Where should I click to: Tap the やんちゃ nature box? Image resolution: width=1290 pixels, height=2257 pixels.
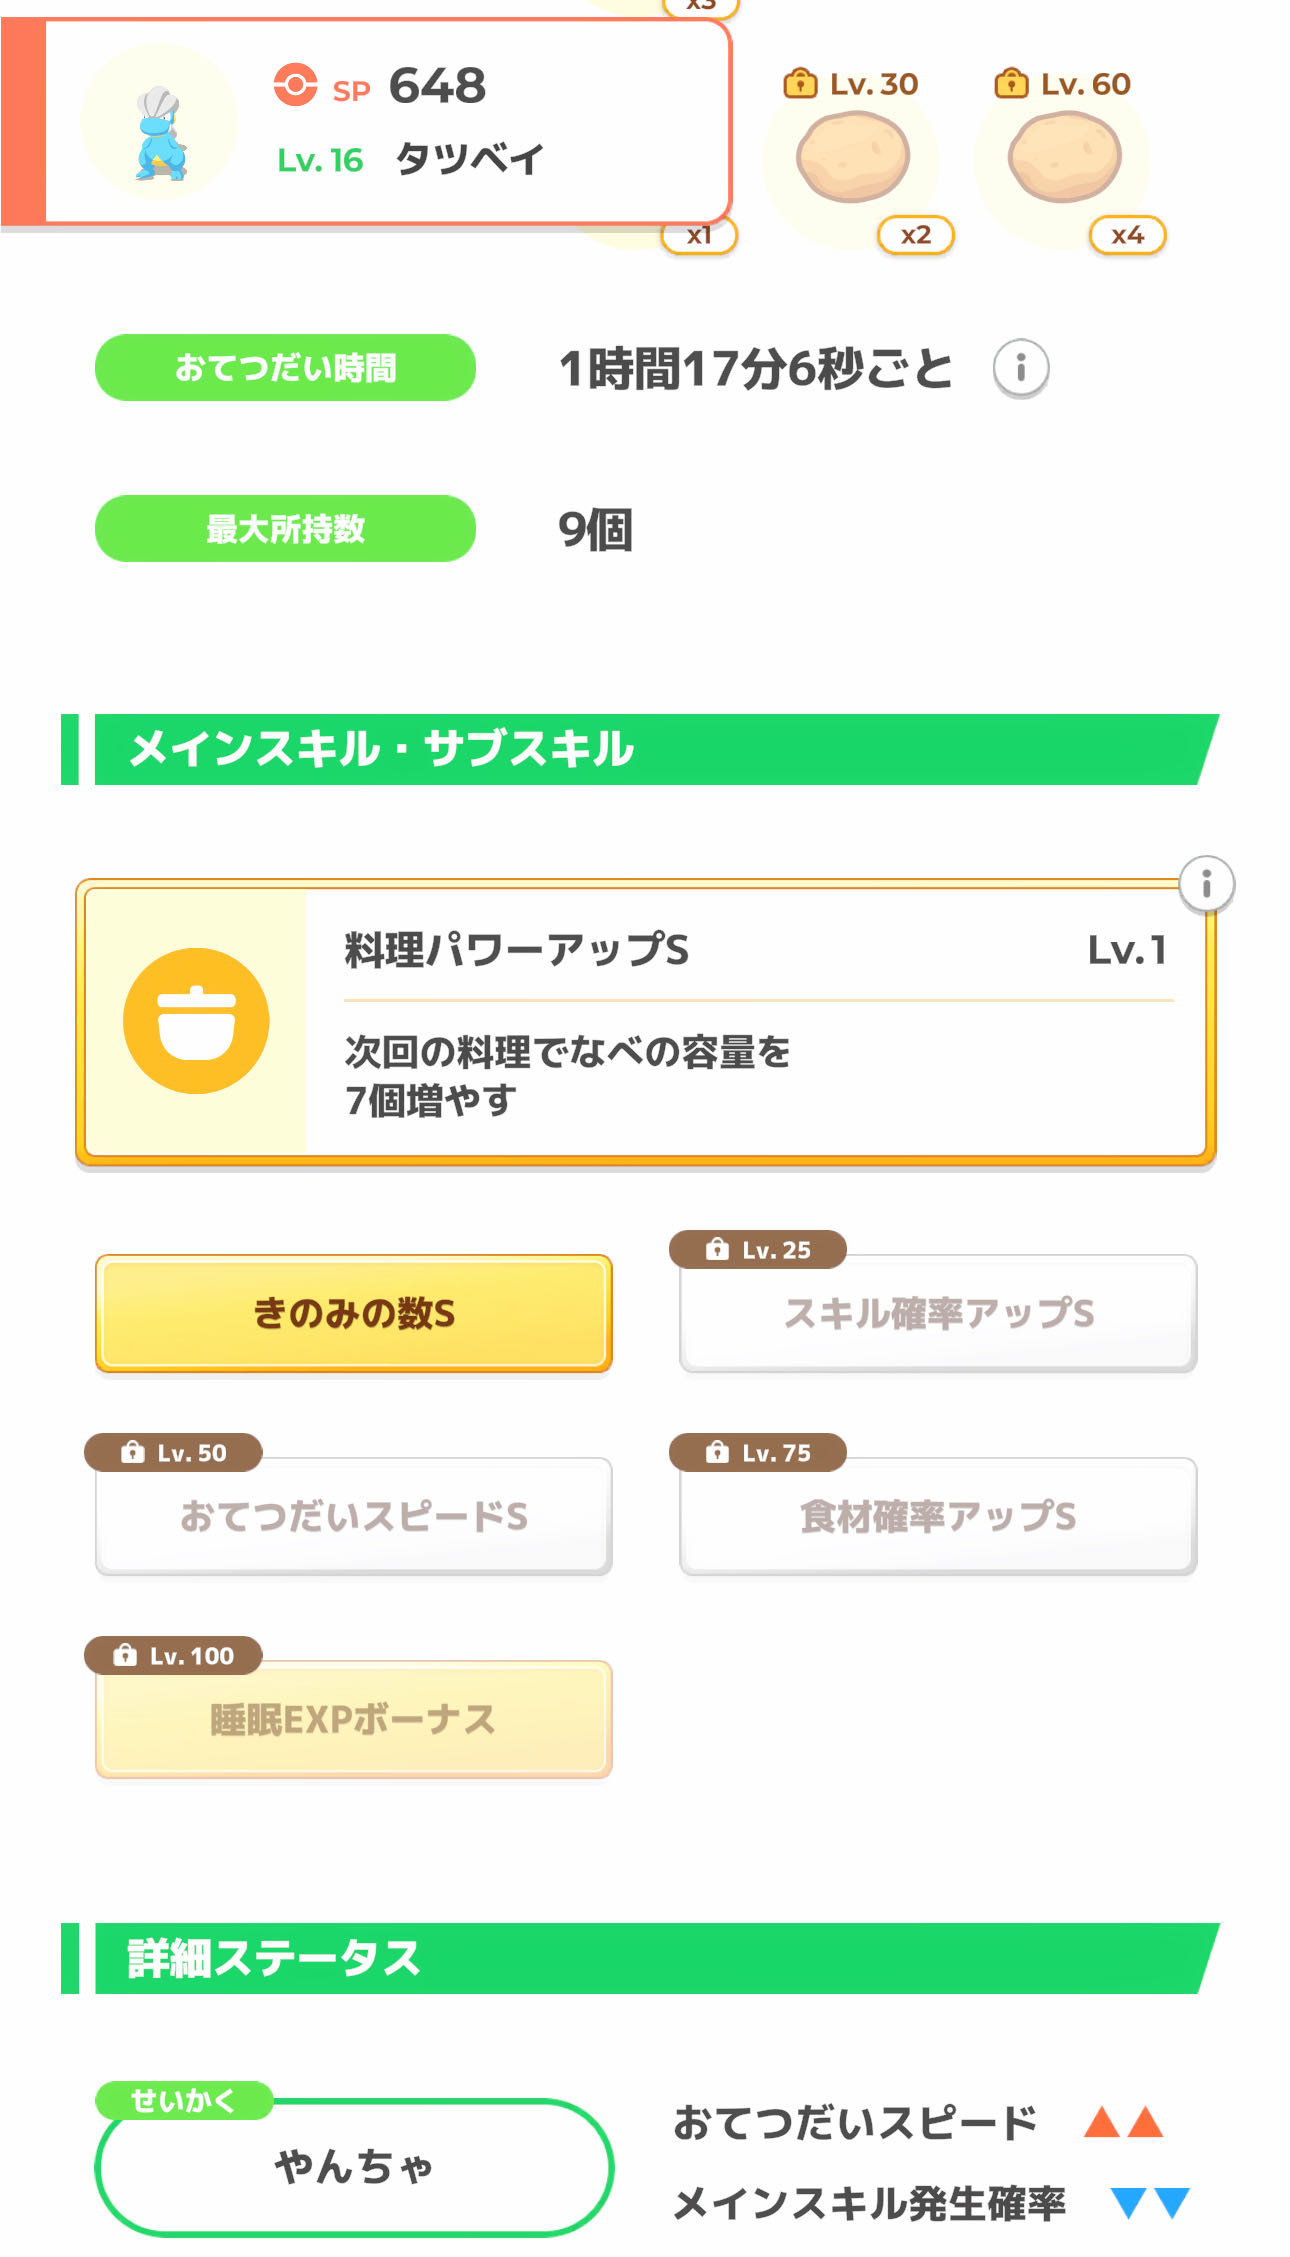[354, 2166]
